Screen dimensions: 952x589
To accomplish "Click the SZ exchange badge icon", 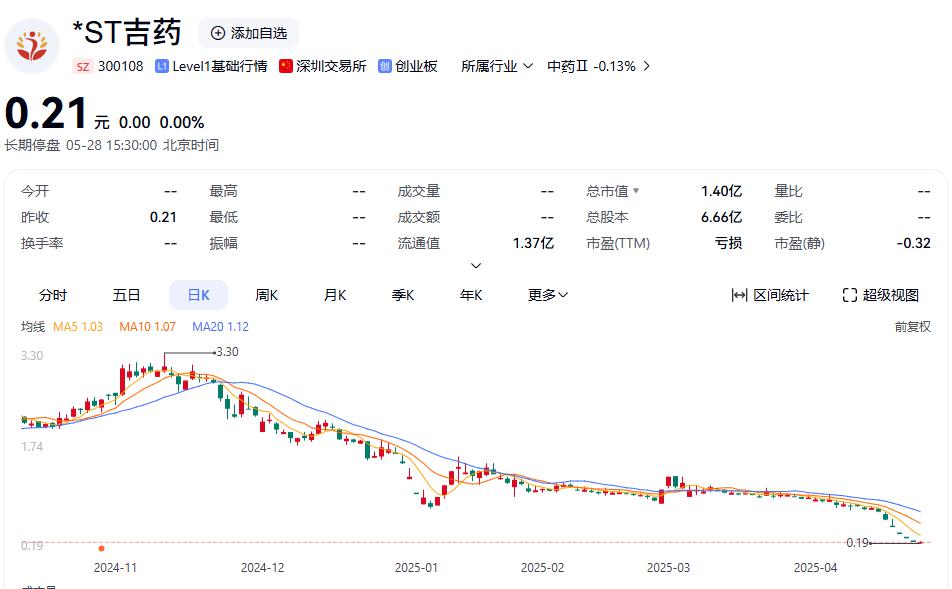I will coord(83,66).
